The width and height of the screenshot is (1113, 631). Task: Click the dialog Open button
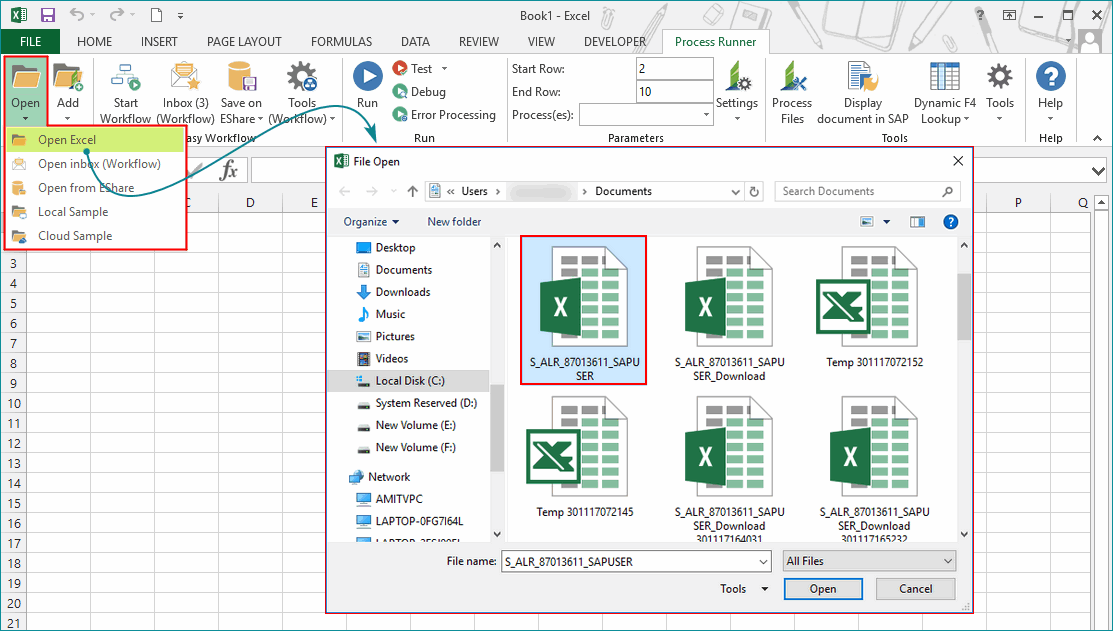823,589
